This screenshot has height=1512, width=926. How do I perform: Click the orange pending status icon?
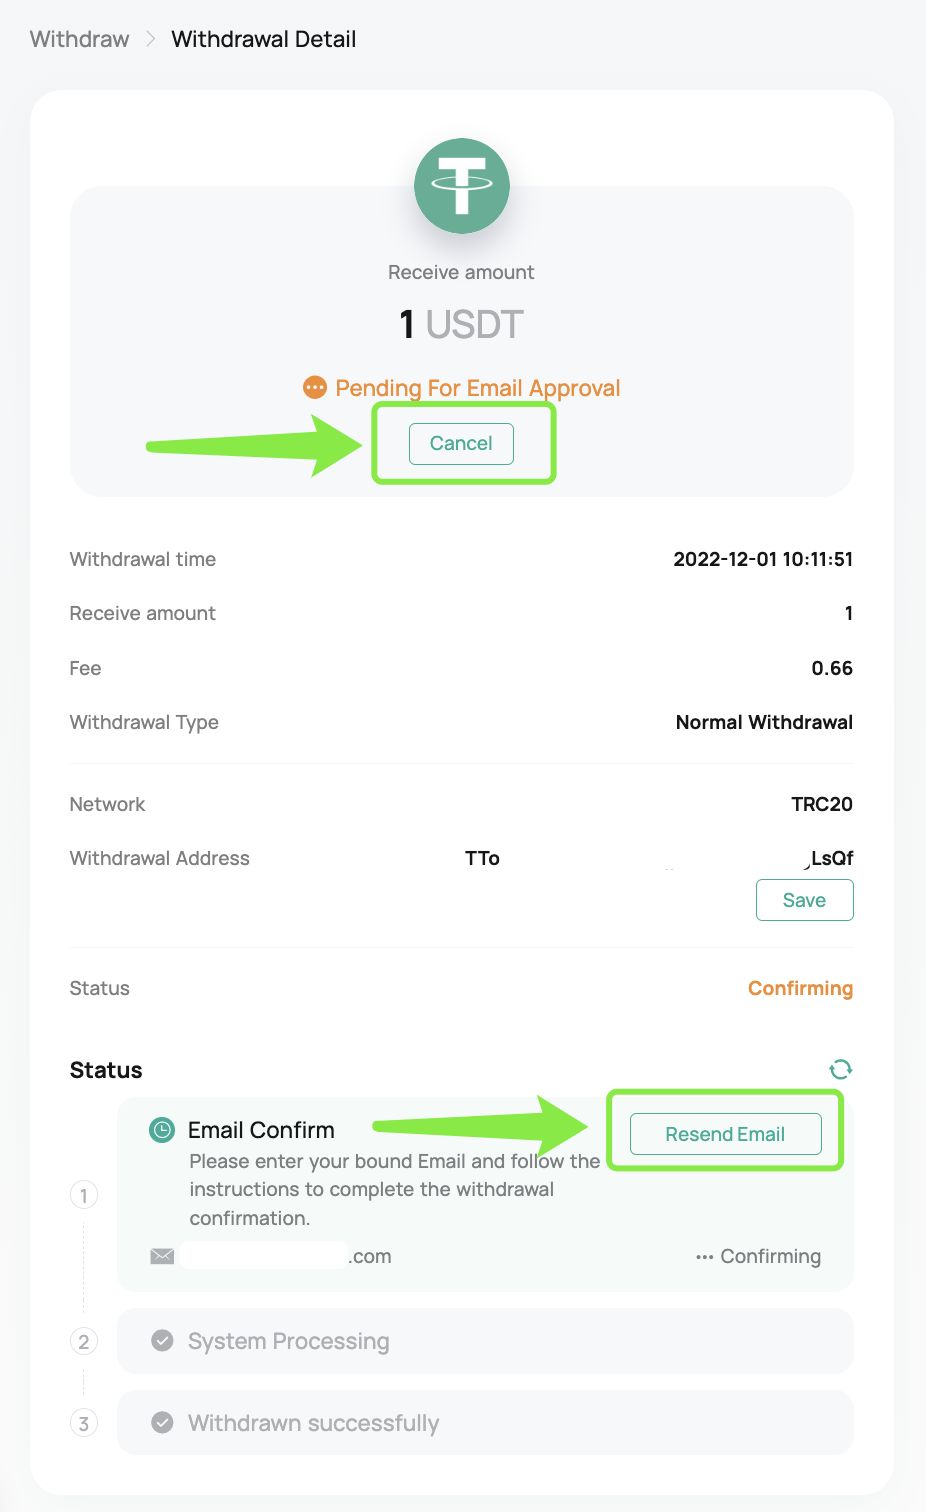coord(315,387)
